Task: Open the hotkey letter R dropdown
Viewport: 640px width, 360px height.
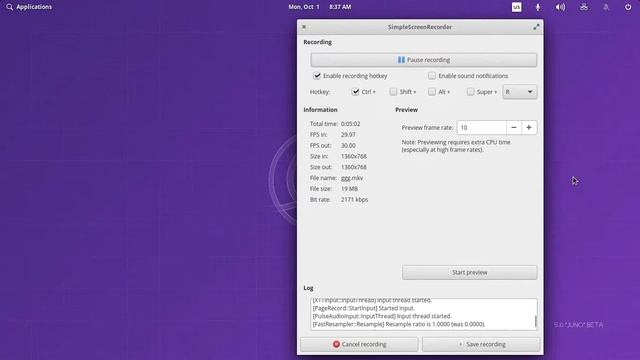Action: 520,92
